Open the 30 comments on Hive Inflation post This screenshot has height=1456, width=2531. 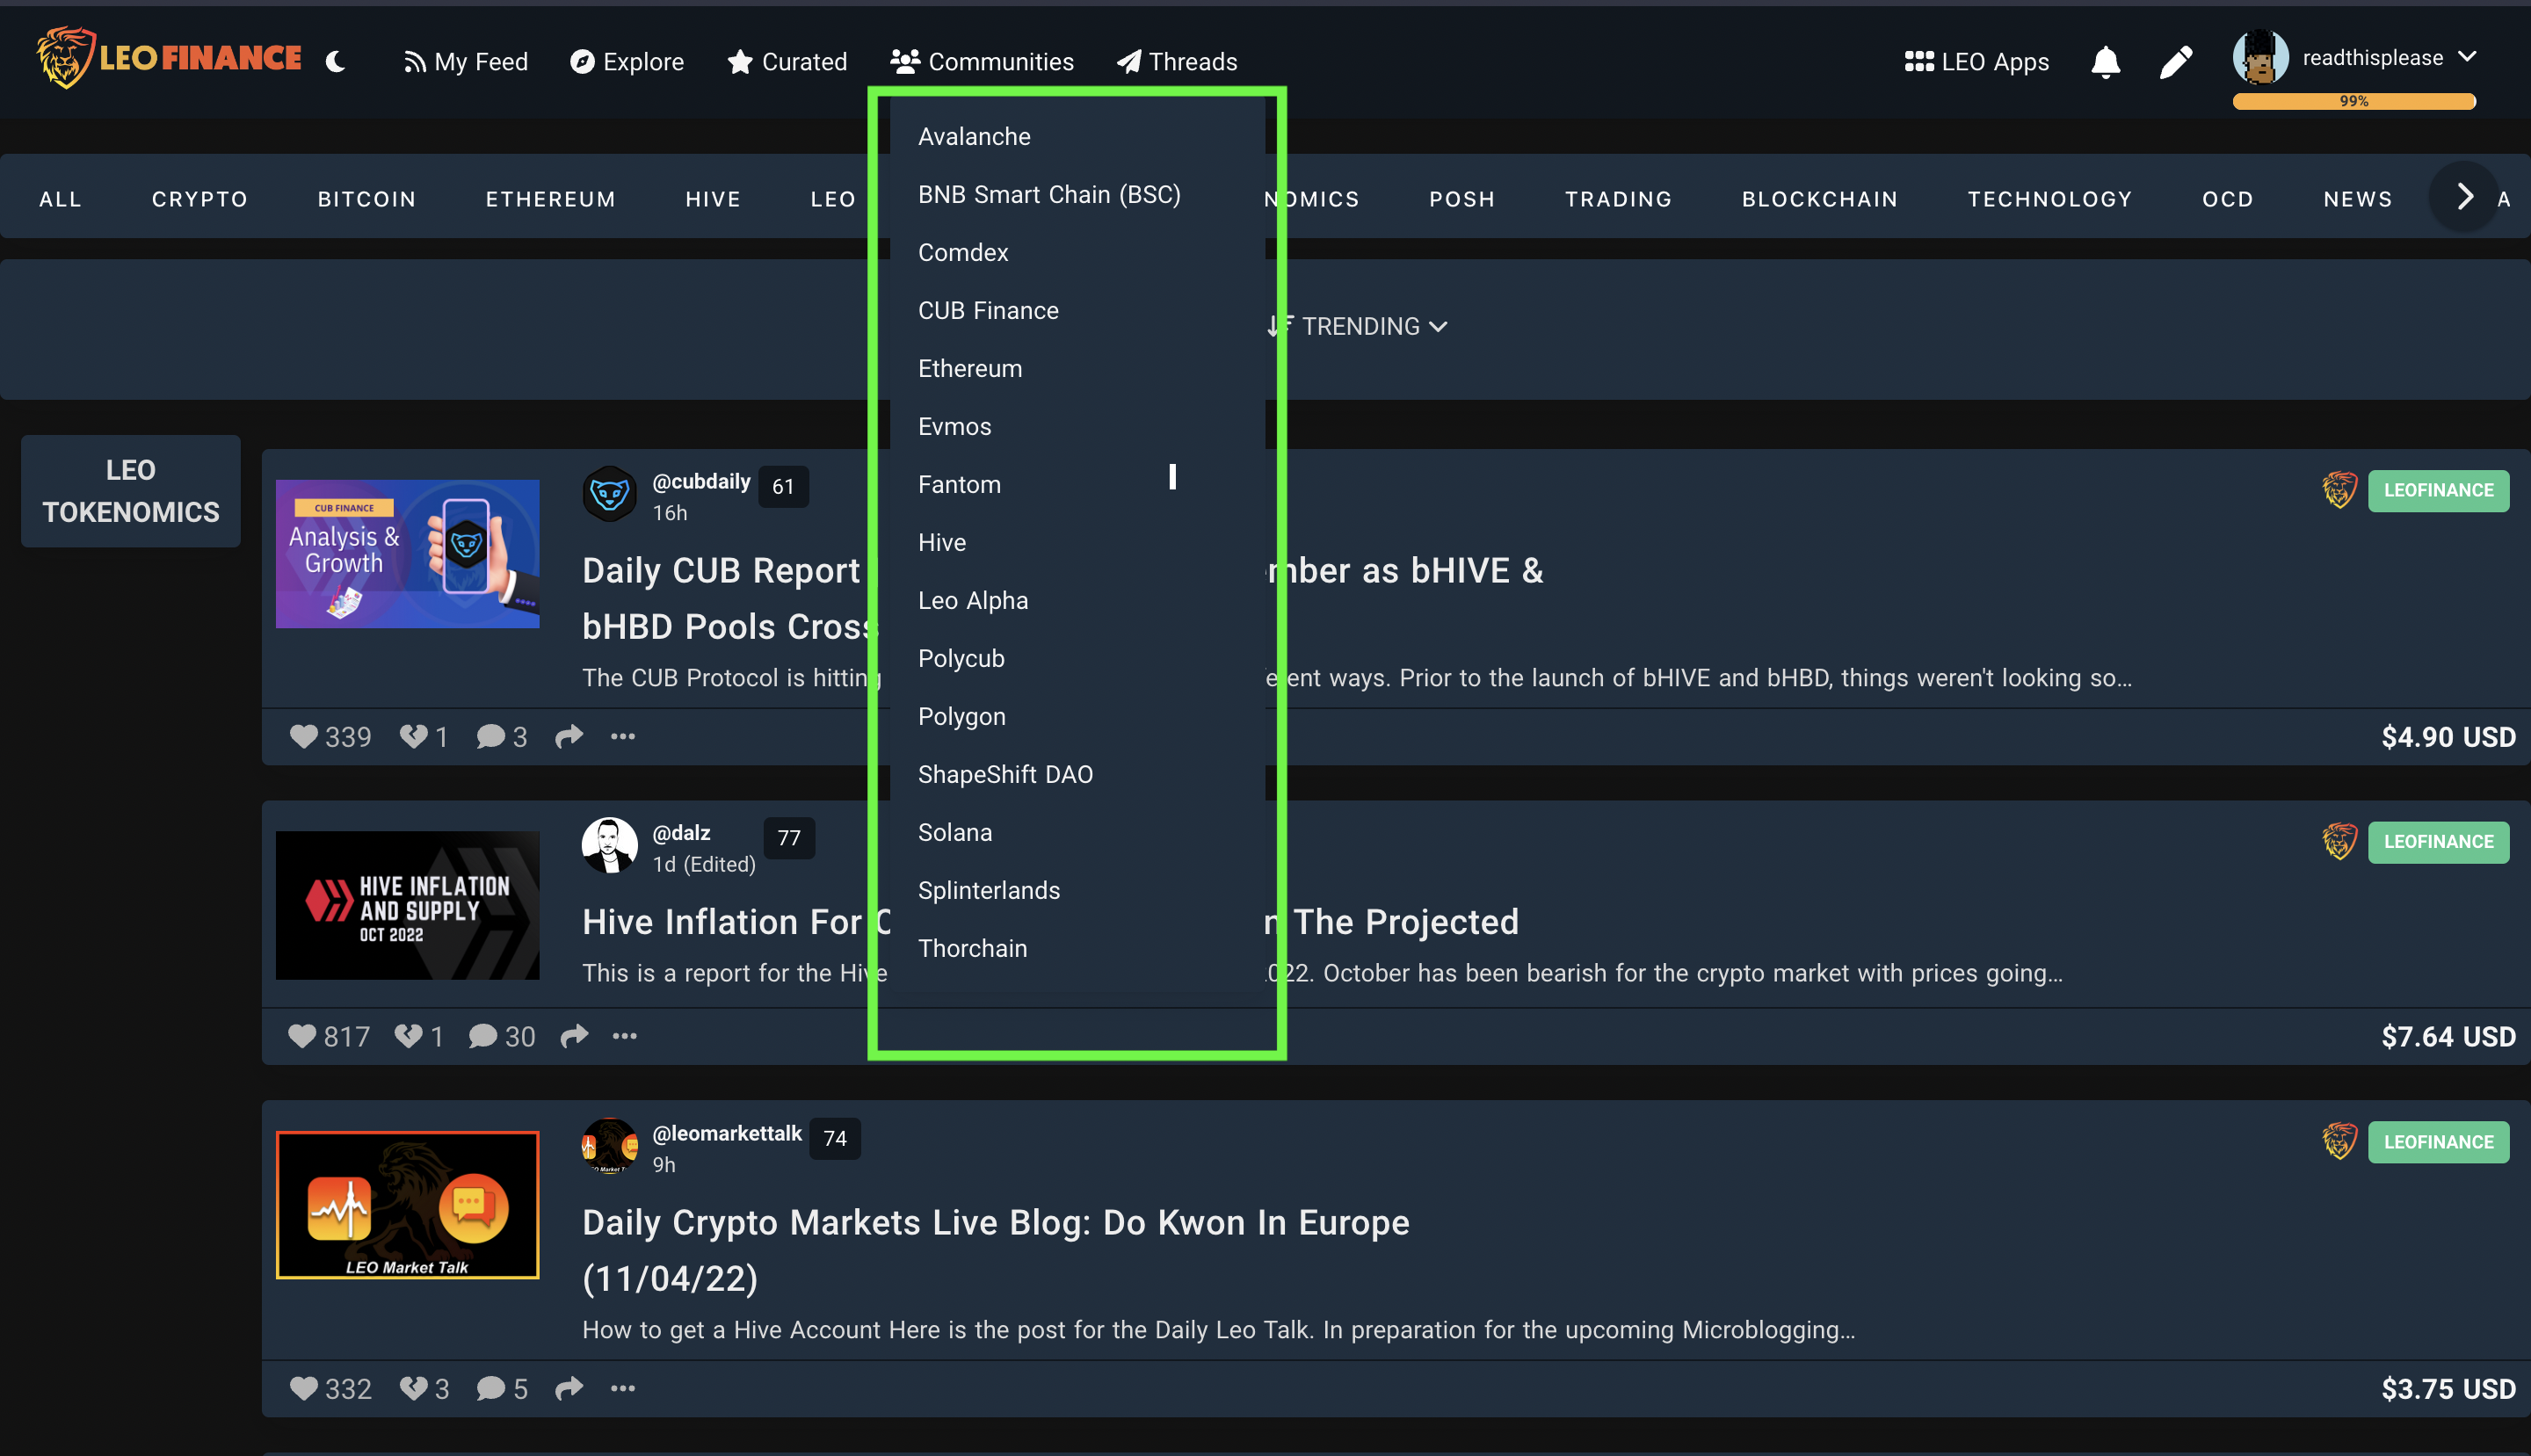tap(502, 1036)
